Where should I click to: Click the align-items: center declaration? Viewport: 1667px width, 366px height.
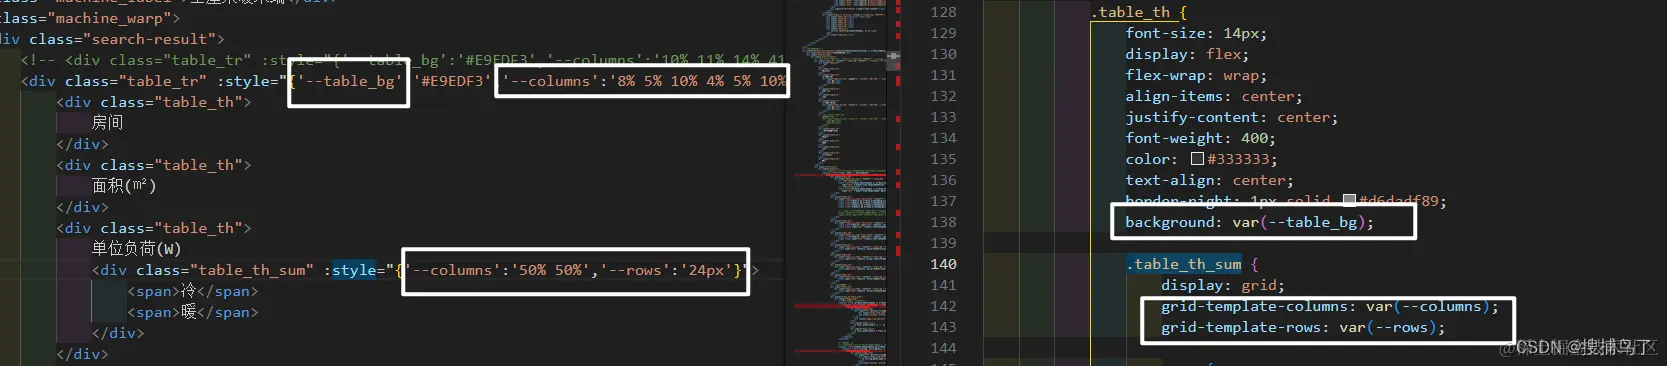tap(1214, 96)
